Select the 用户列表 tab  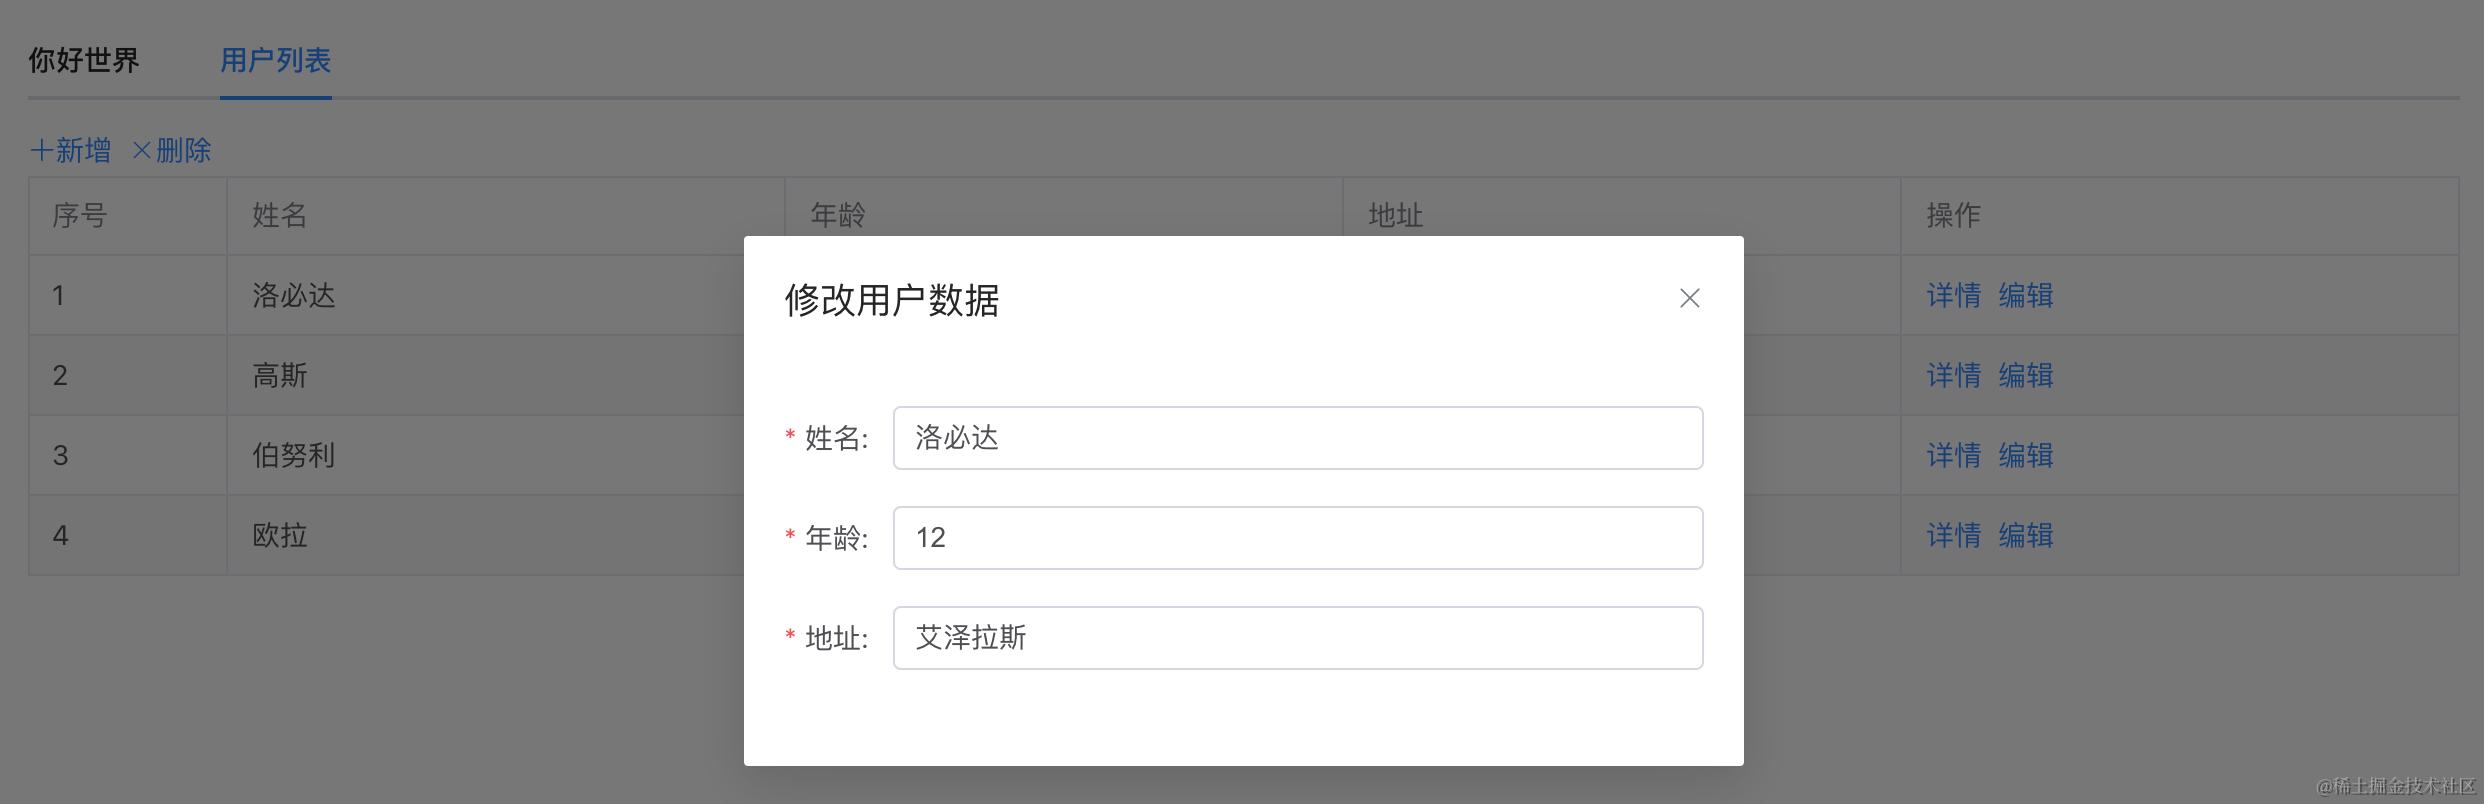(x=275, y=61)
